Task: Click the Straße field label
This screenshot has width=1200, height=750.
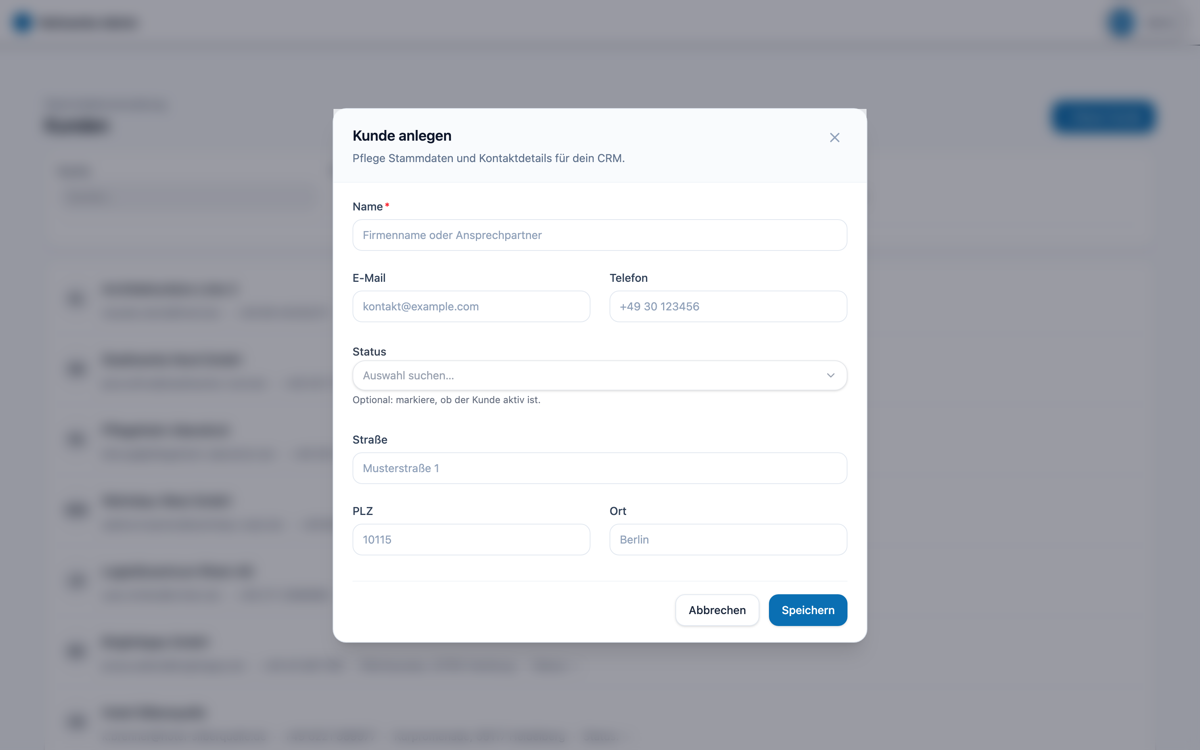Action: (x=370, y=440)
